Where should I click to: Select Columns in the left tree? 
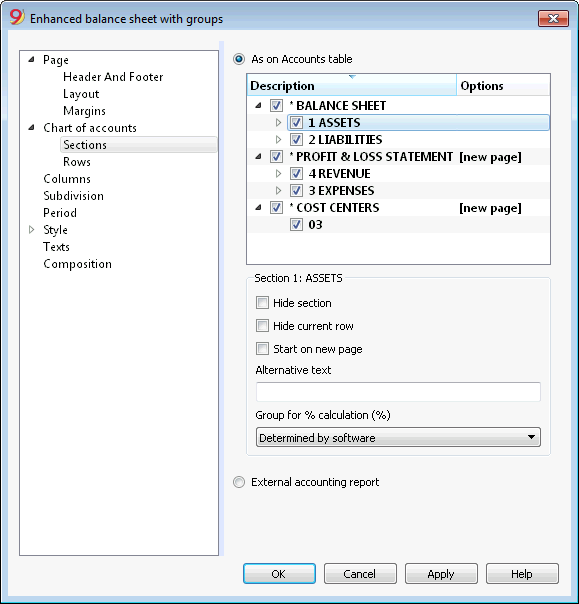click(x=67, y=179)
